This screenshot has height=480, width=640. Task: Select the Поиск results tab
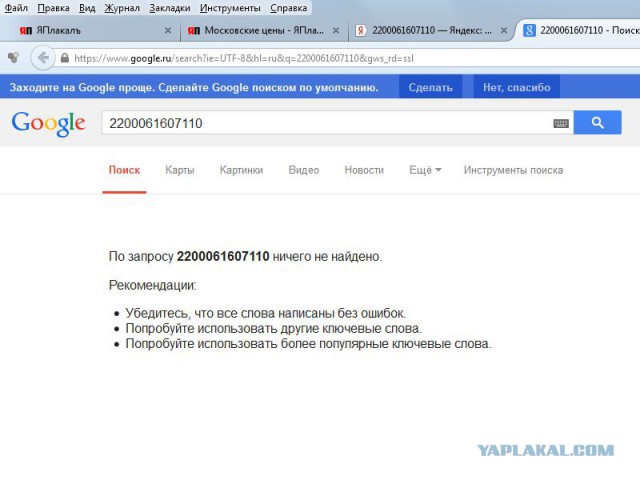[124, 170]
